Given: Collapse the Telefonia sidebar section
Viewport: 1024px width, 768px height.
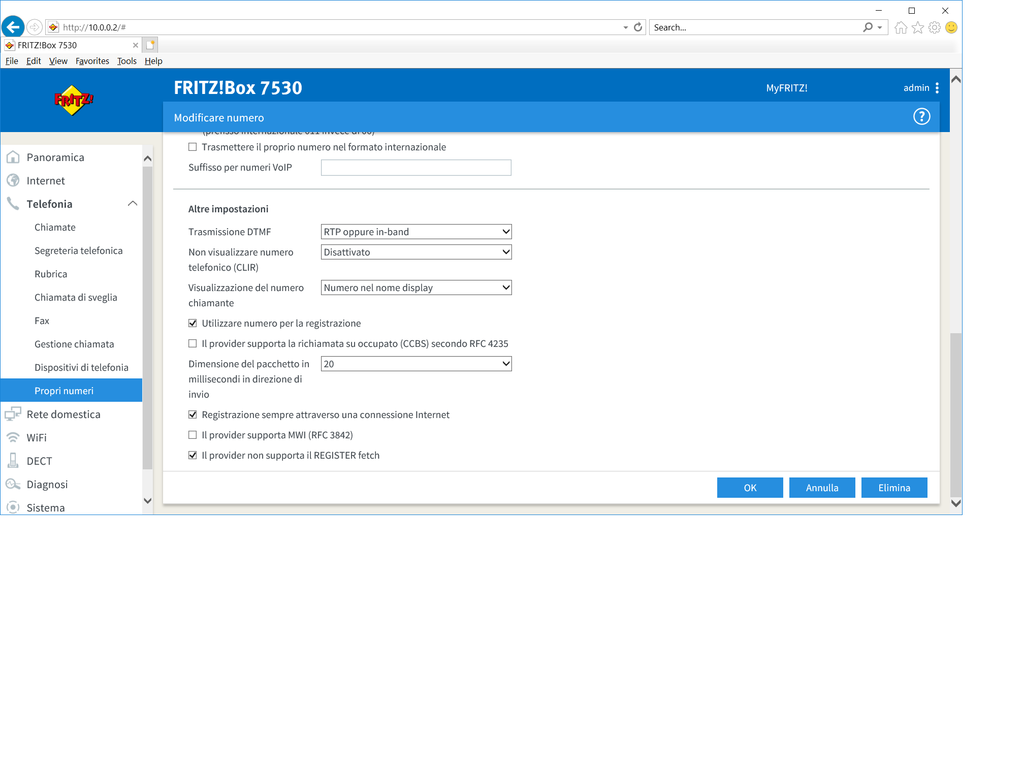Looking at the screenshot, I should (x=132, y=204).
